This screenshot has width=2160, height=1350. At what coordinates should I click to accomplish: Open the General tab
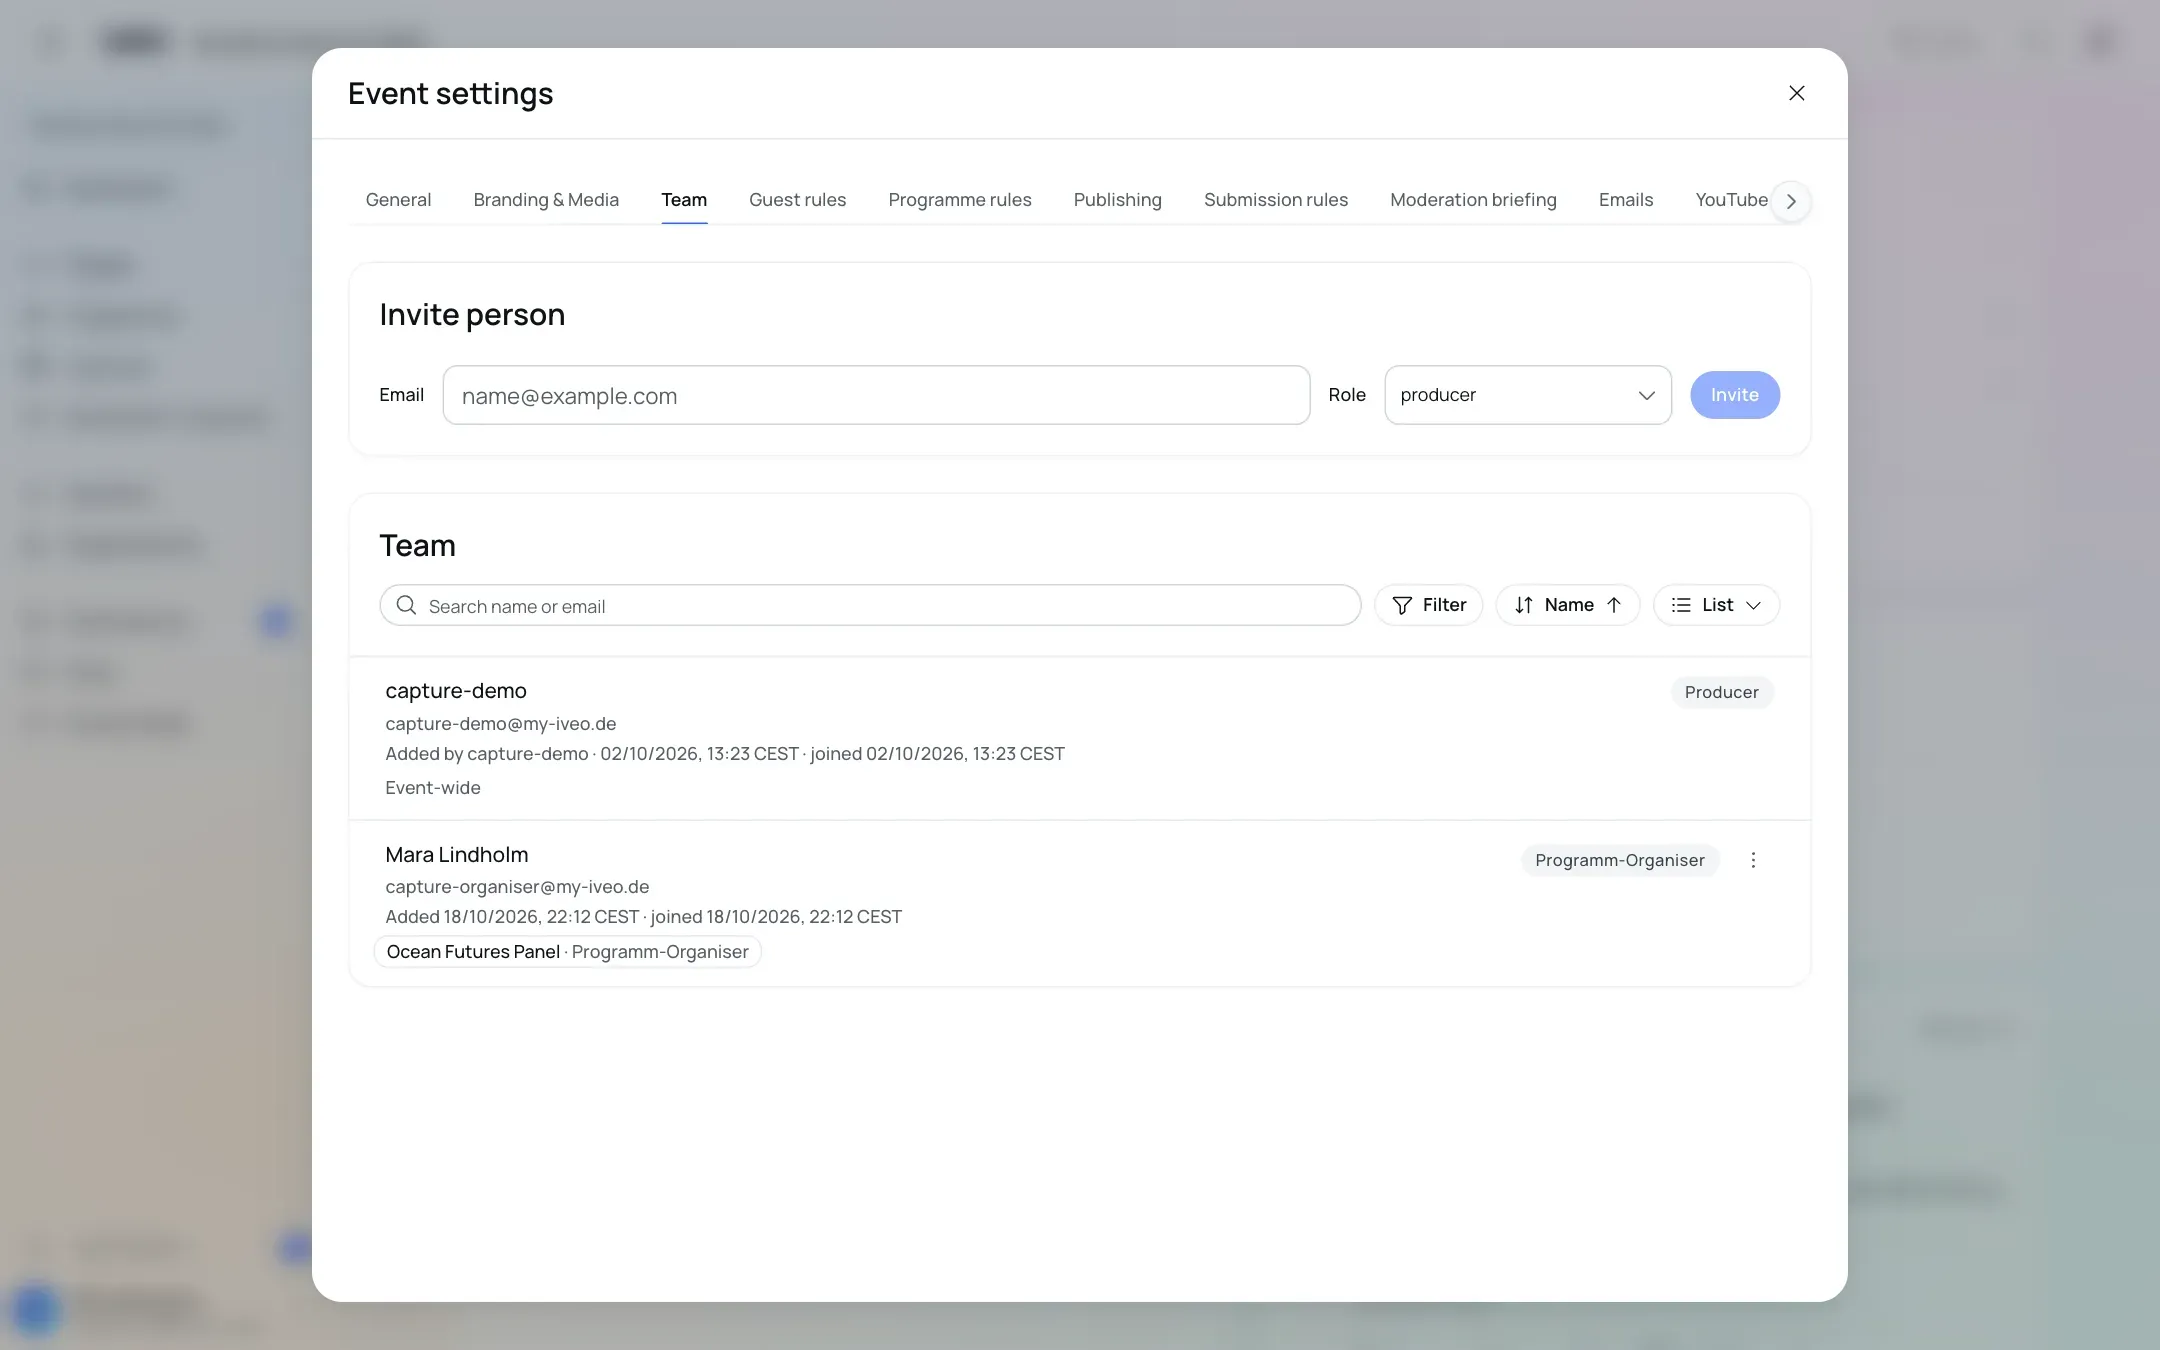[398, 200]
